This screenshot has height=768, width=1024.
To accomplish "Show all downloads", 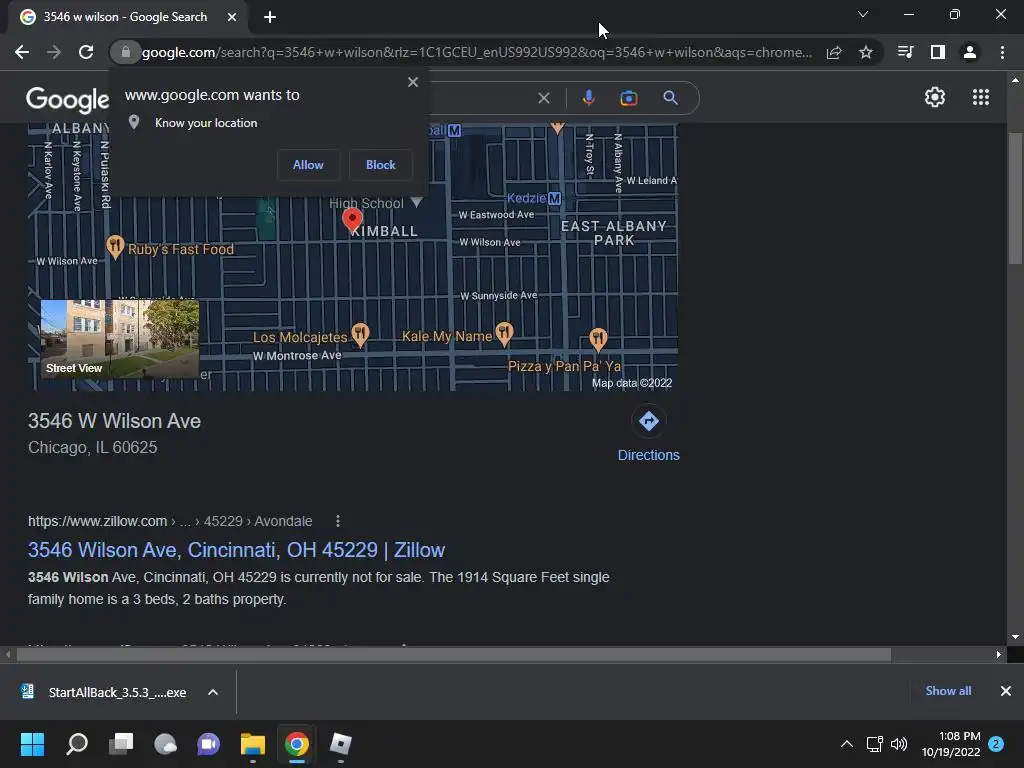I will click(948, 690).
